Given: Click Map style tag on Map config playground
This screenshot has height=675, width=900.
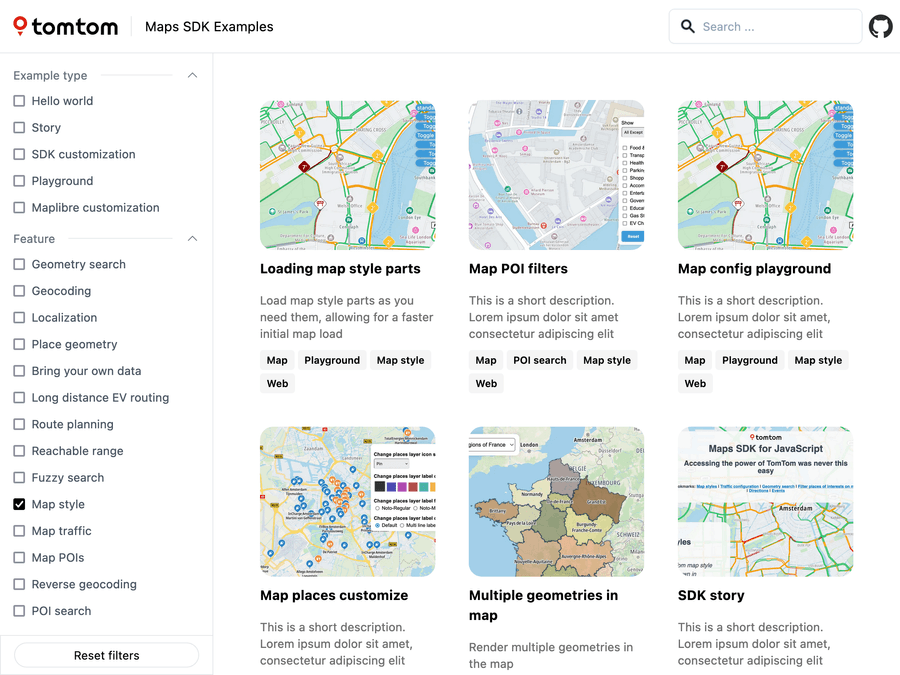Looking at the screenshot, I should coord(818,360).
